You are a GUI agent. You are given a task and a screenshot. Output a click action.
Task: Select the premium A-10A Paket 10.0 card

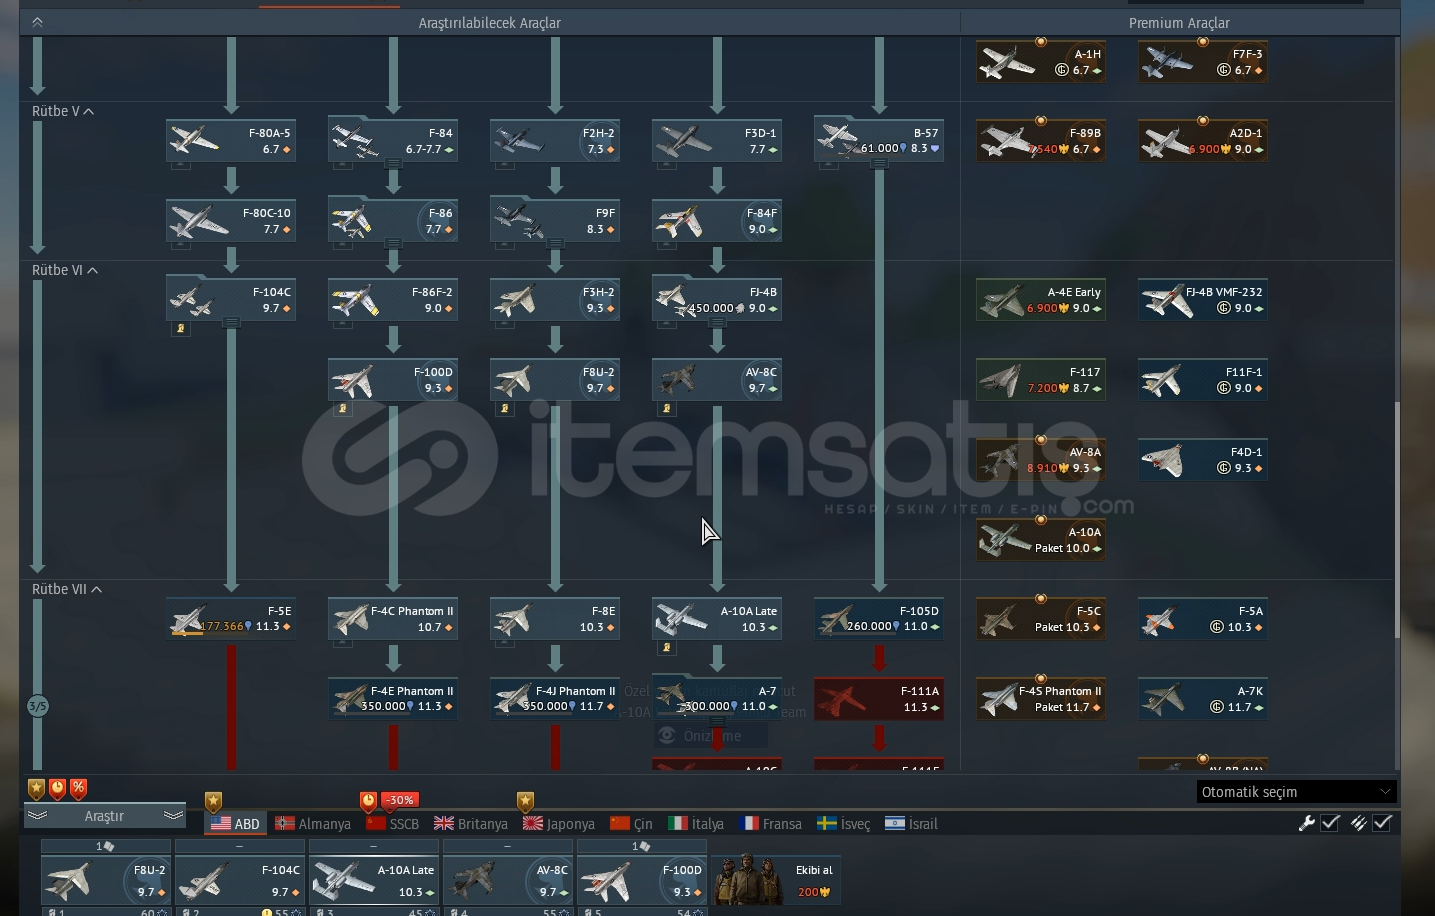tap(1041, 540)
